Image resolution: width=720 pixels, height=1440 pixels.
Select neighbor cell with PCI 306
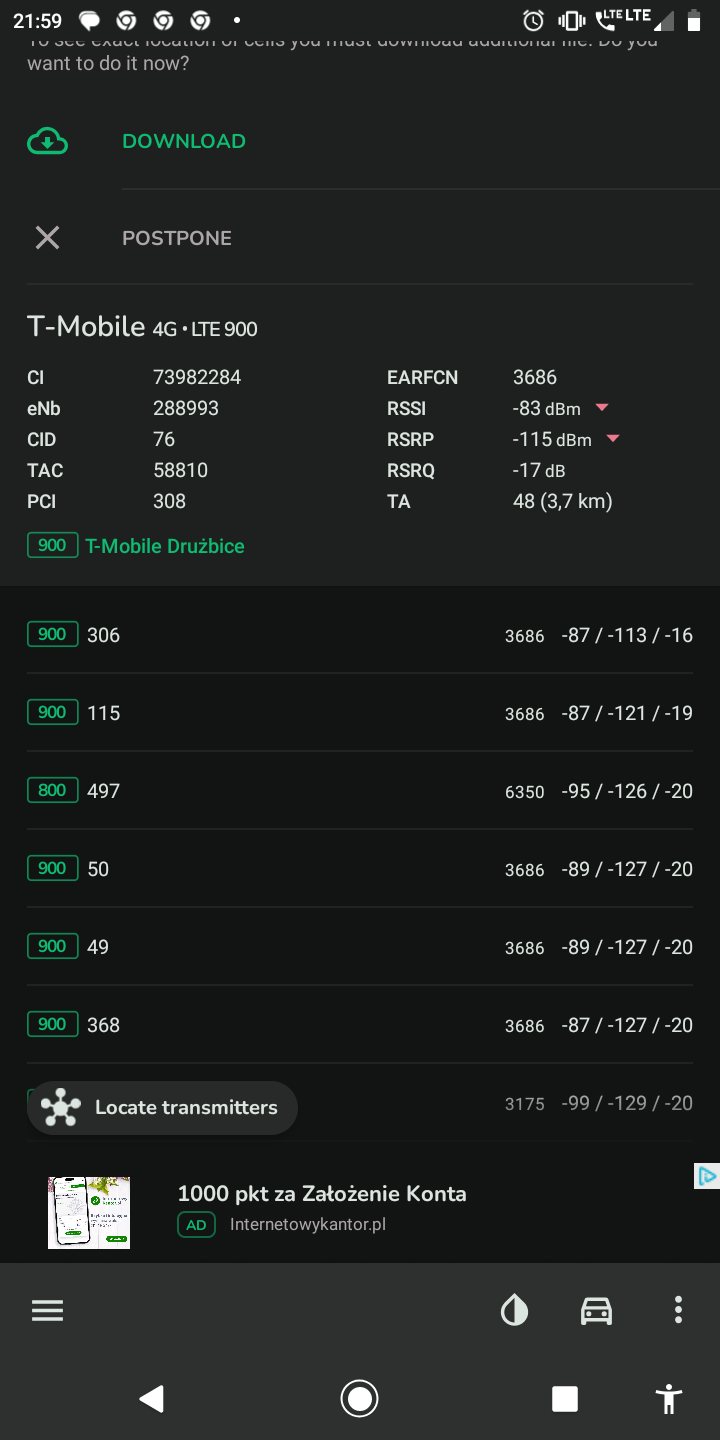360,635
